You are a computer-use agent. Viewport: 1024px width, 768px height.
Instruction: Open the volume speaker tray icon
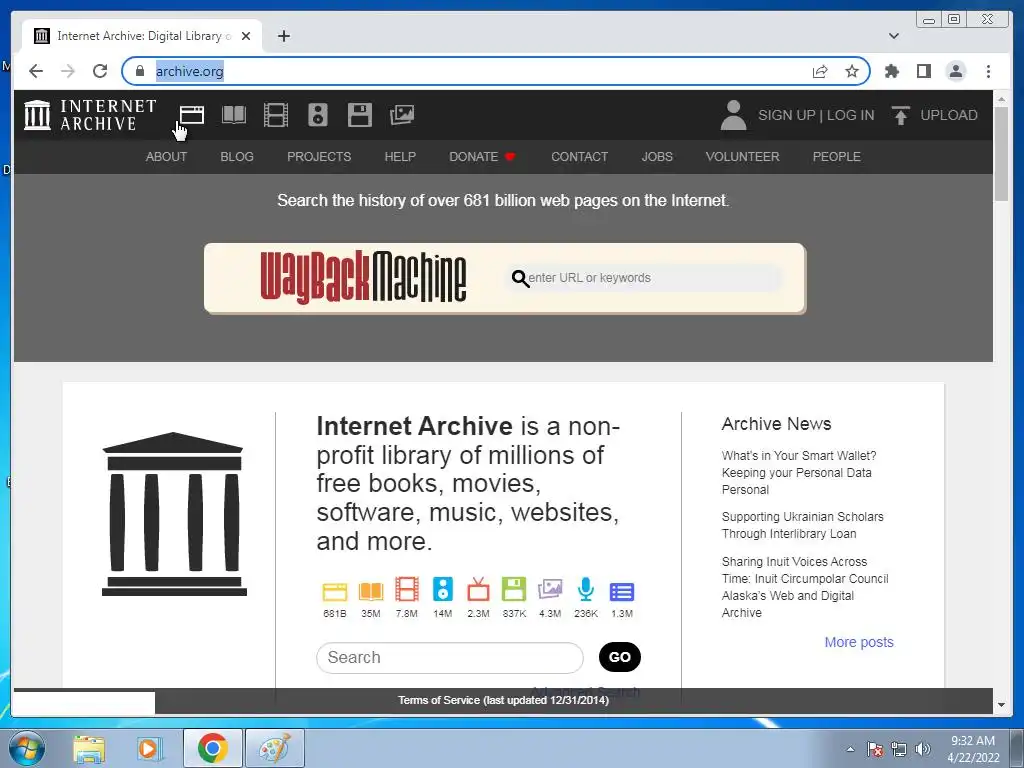point(923,749)
